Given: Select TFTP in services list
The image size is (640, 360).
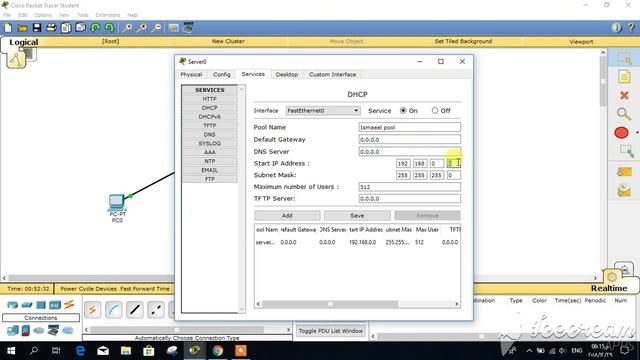Looking at the screenshot, I should pyautogui.click(x=209, y=126).
